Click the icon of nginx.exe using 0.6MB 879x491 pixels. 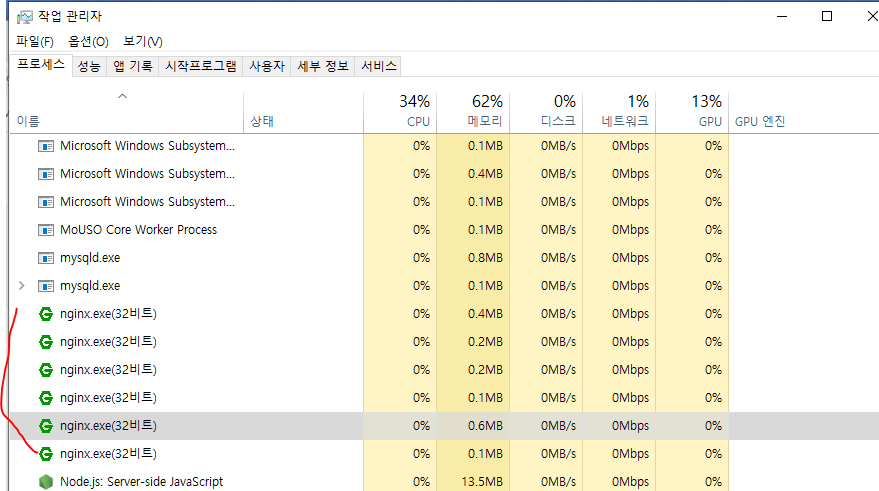(x=45, y=426)
